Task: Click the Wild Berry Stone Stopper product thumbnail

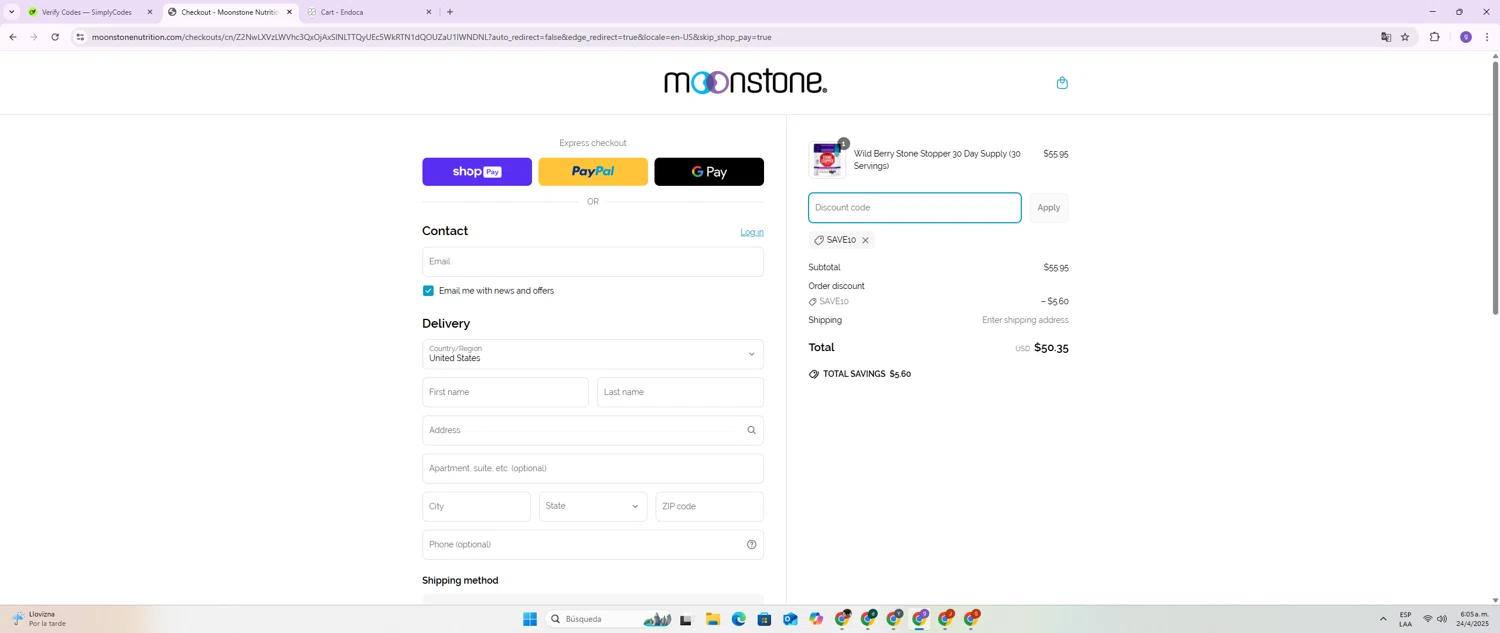Action: 827,160
